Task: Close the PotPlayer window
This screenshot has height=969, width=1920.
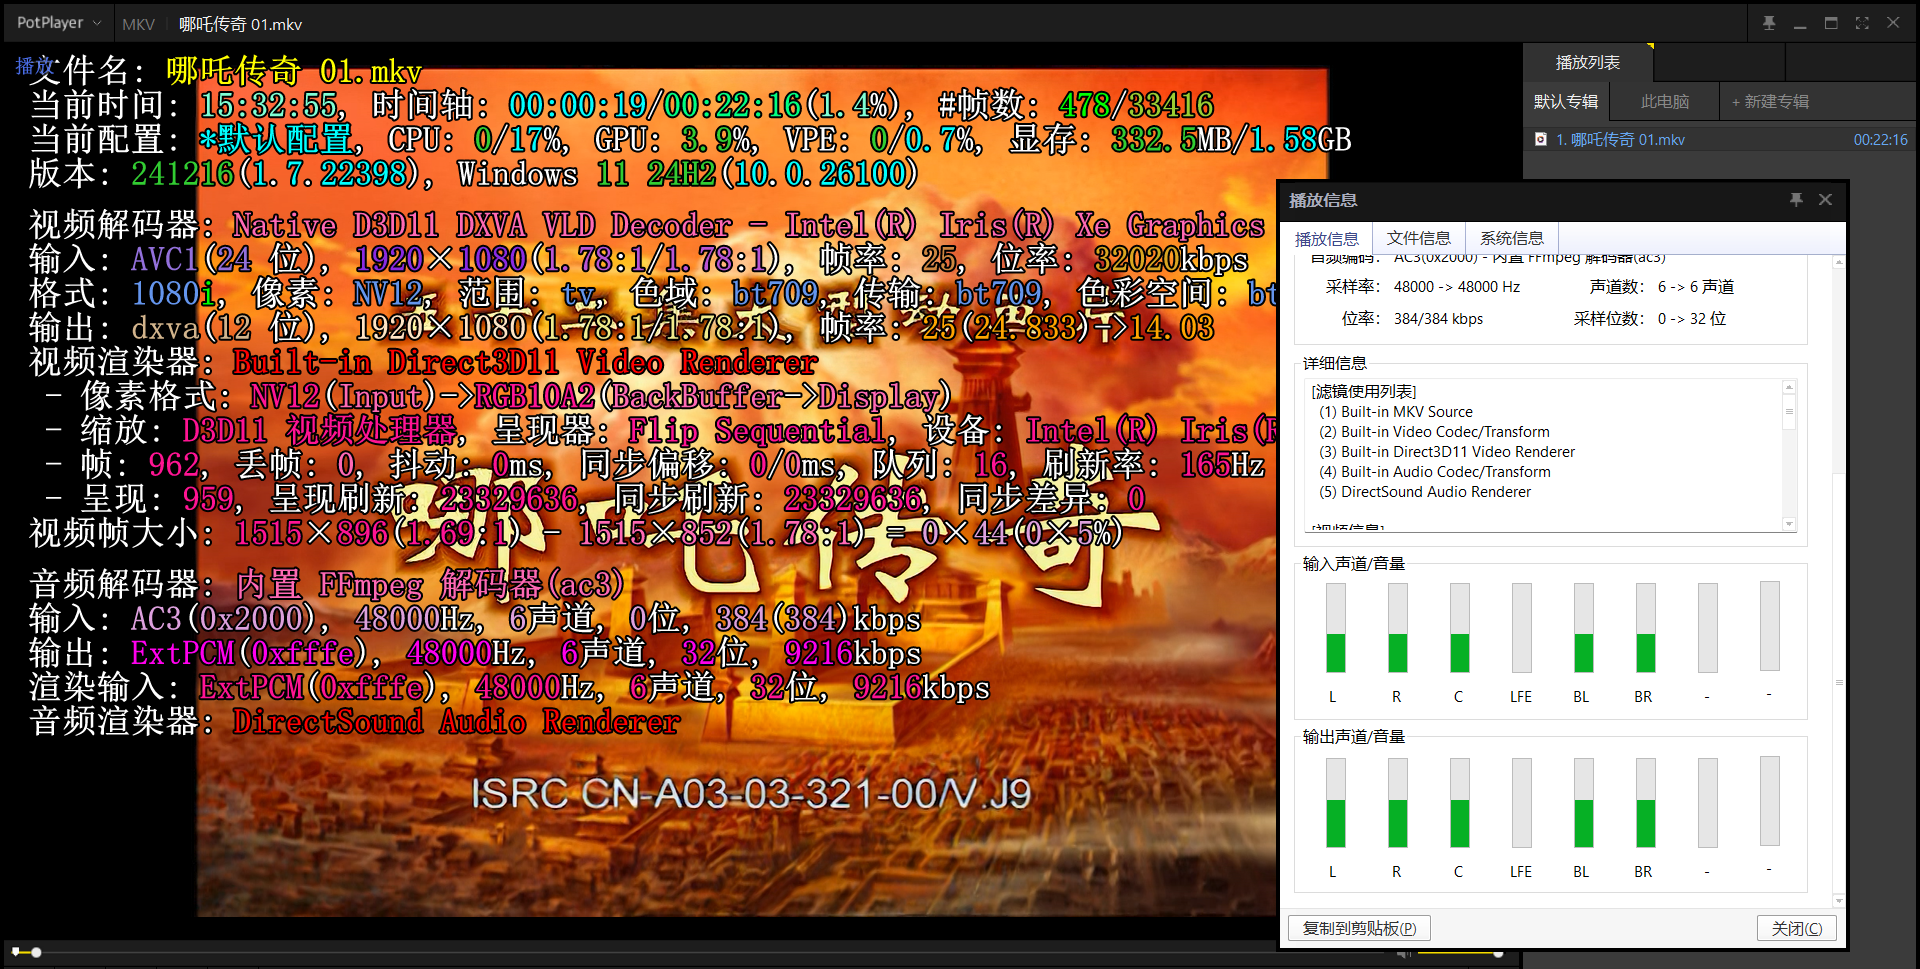Action: pos(1893,23)
